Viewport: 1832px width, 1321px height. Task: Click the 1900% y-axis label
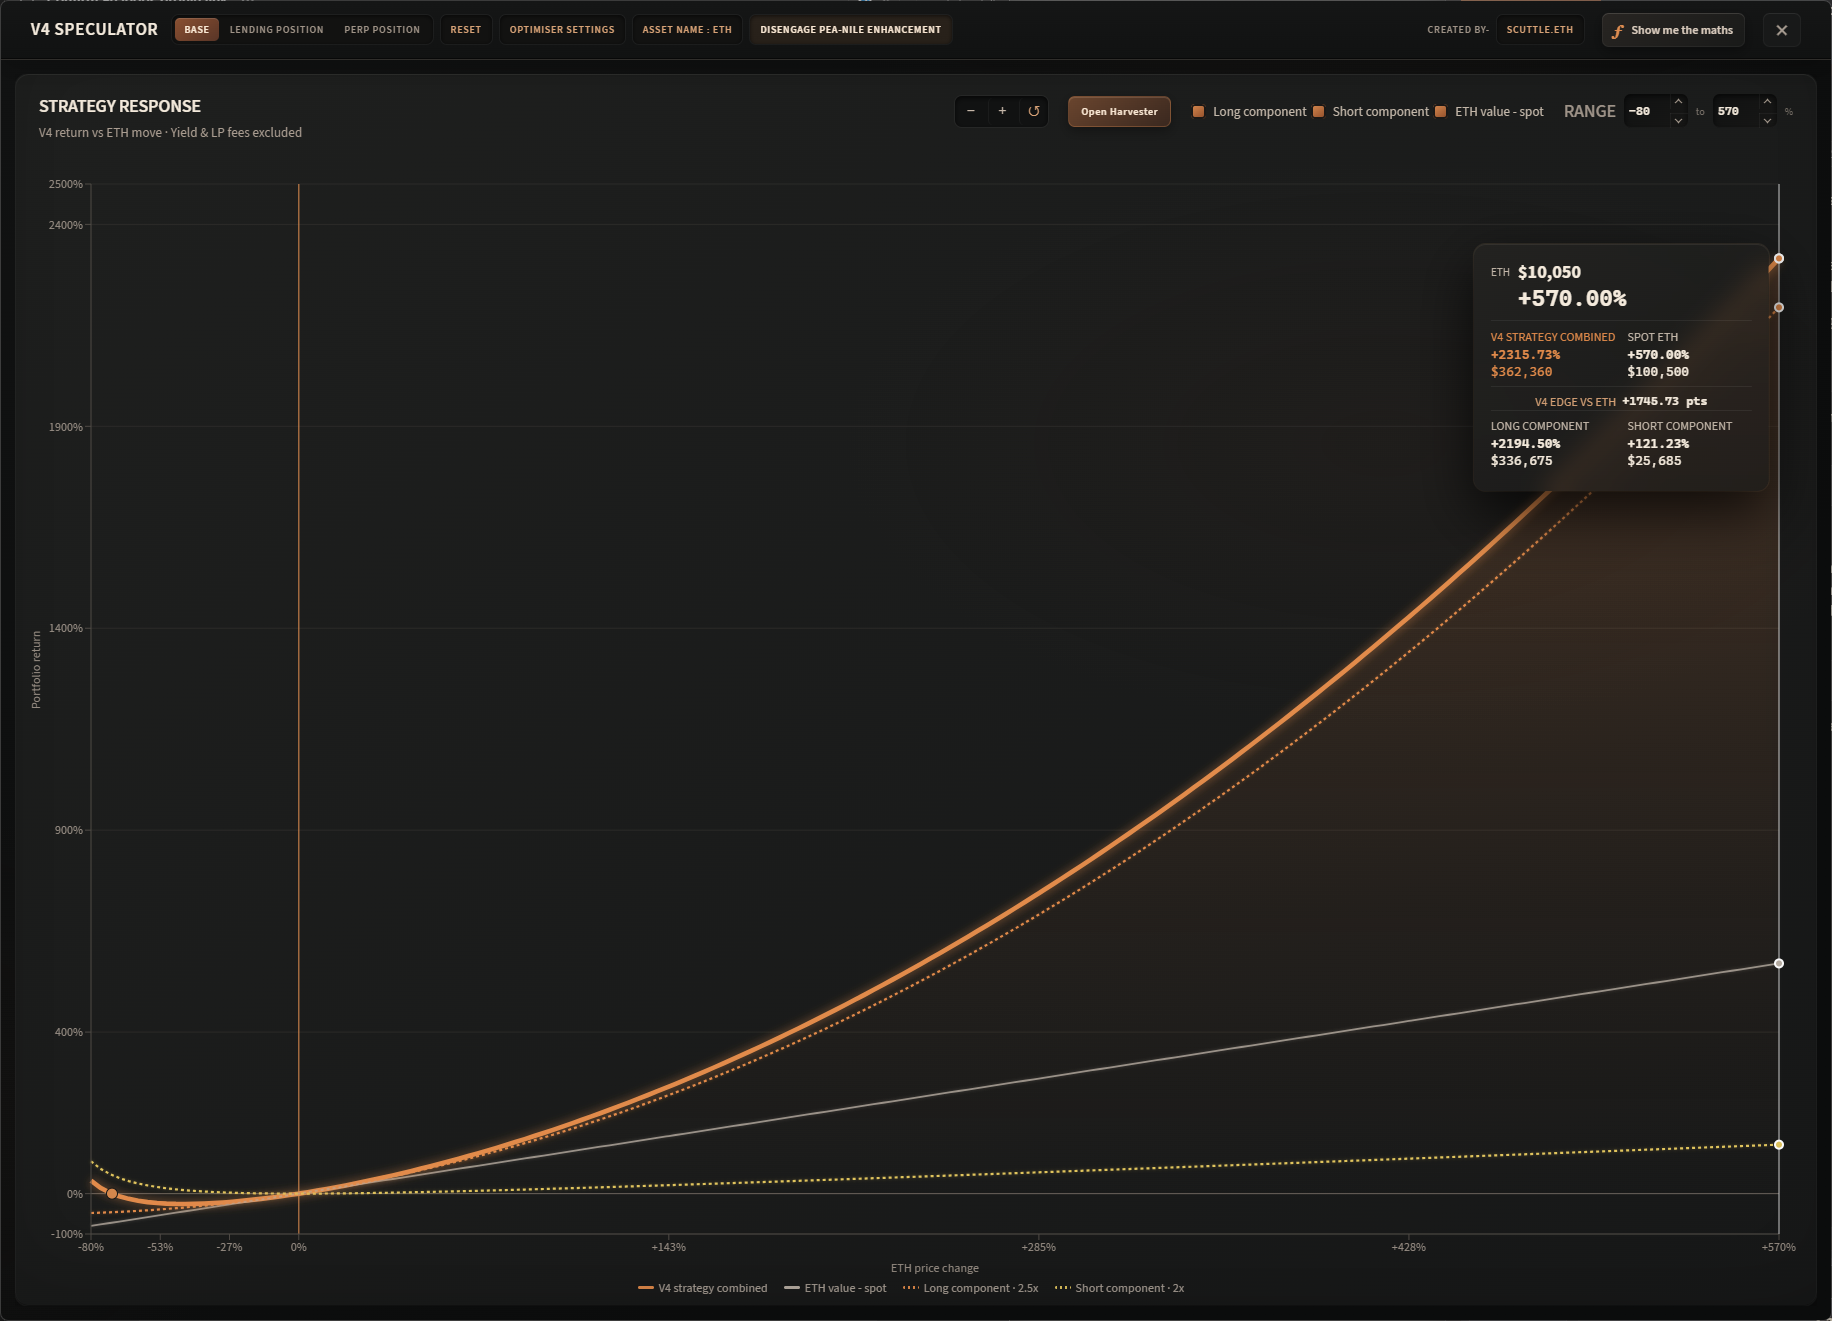66,427
